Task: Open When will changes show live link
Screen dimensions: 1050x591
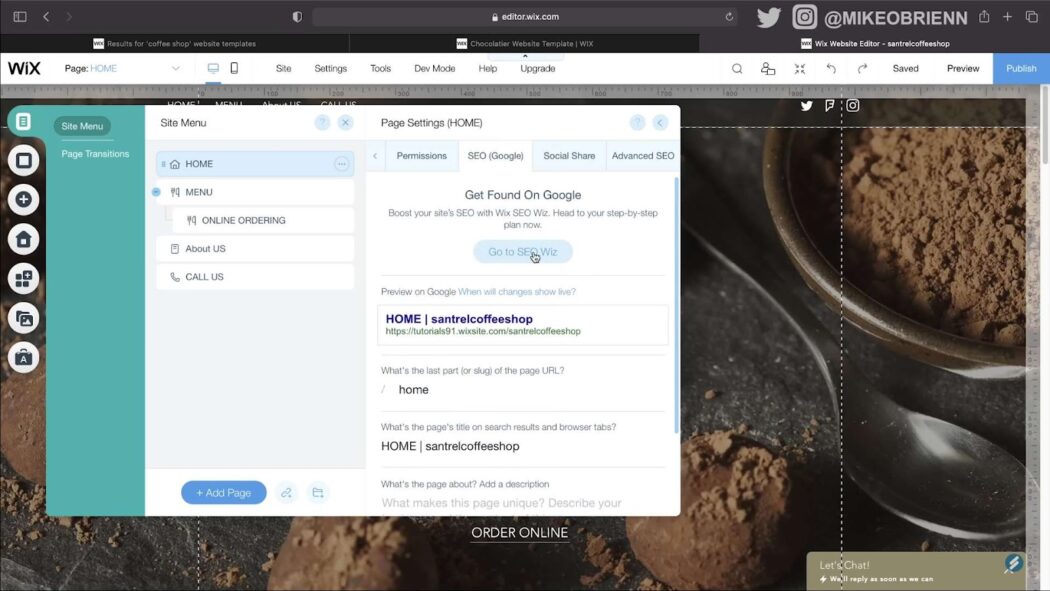Action: pyautogui.click(x=517, y=292)
